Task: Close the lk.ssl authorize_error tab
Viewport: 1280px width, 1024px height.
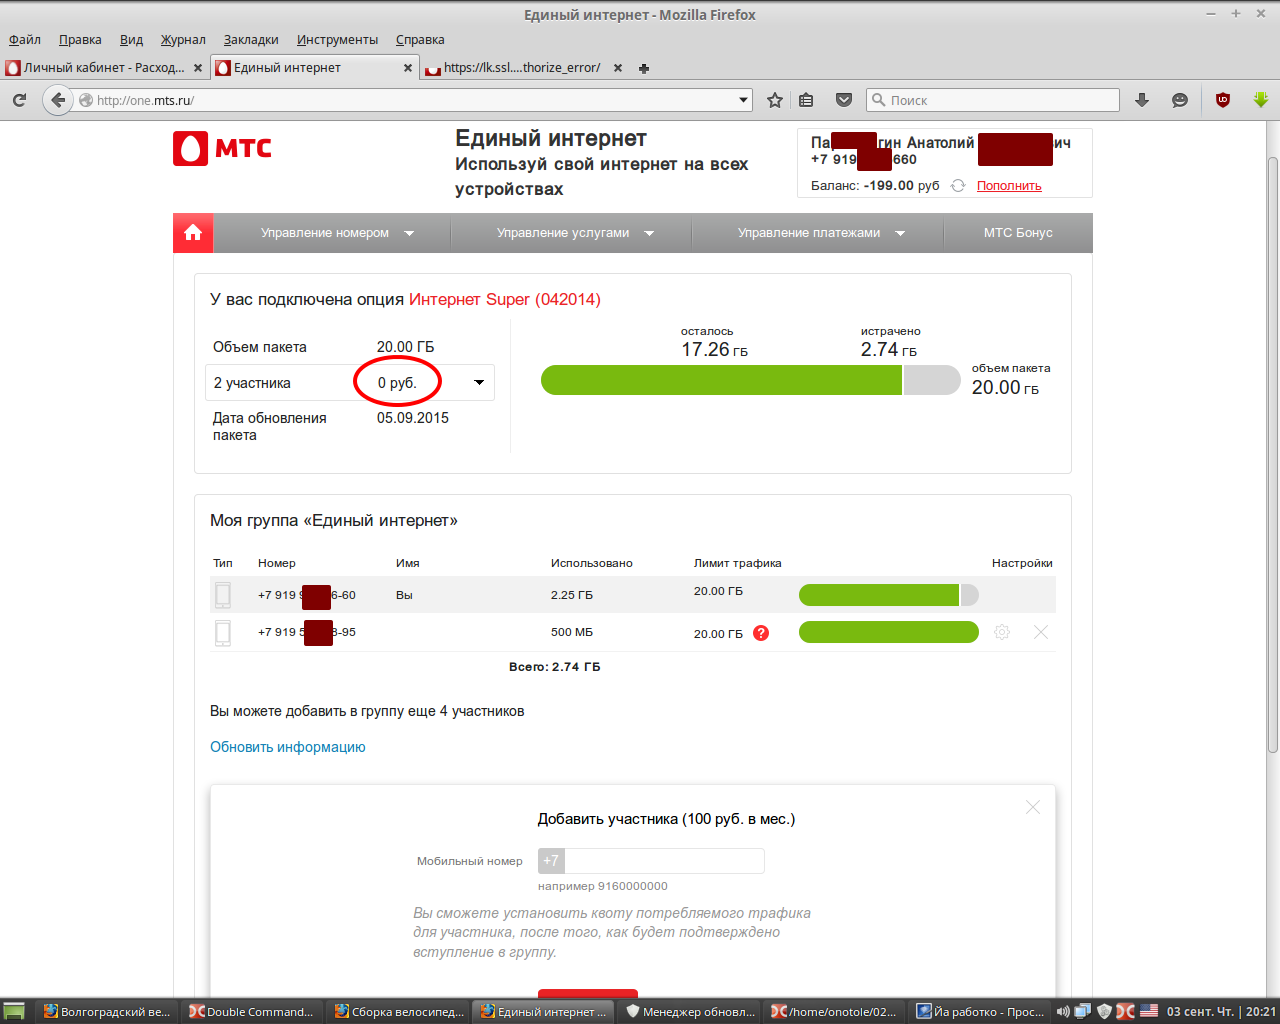Action: pyautogui.click(x=618, y=68)
